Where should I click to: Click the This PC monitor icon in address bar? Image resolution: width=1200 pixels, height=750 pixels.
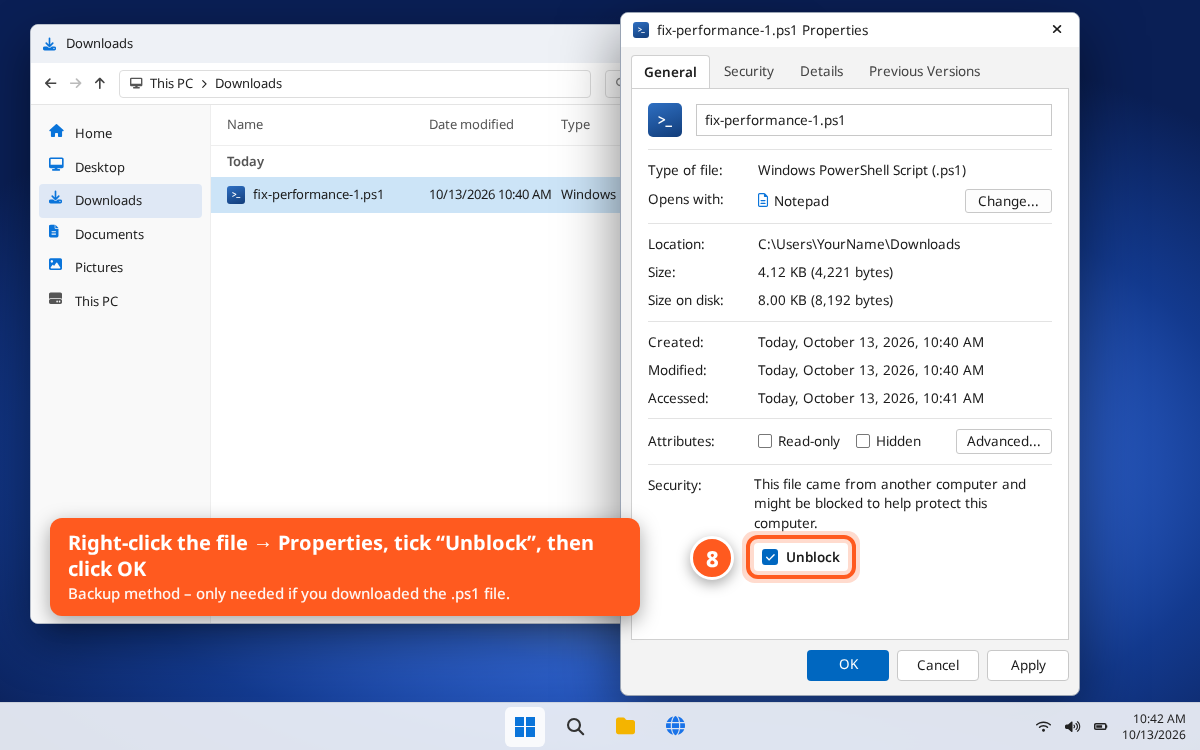(x=136, y=83)
